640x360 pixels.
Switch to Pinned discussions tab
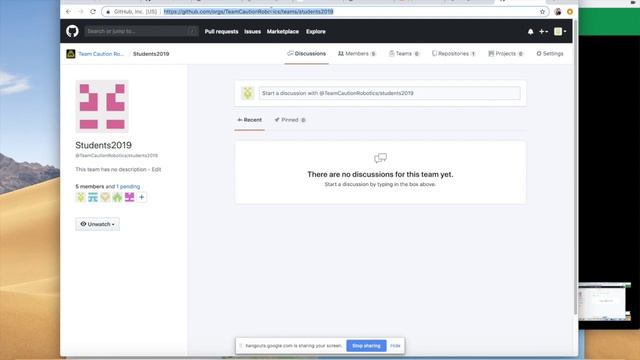290,120
